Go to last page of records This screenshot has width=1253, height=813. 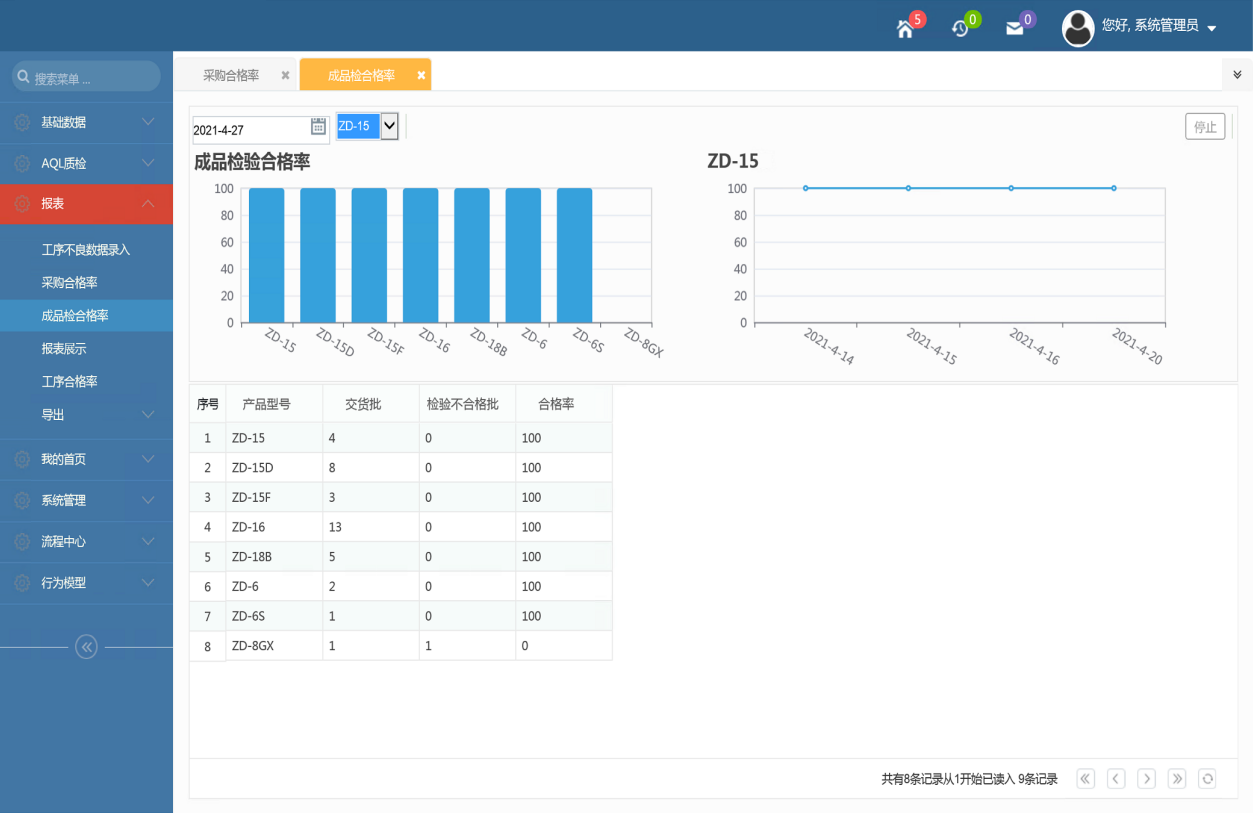coord(1177,779)
